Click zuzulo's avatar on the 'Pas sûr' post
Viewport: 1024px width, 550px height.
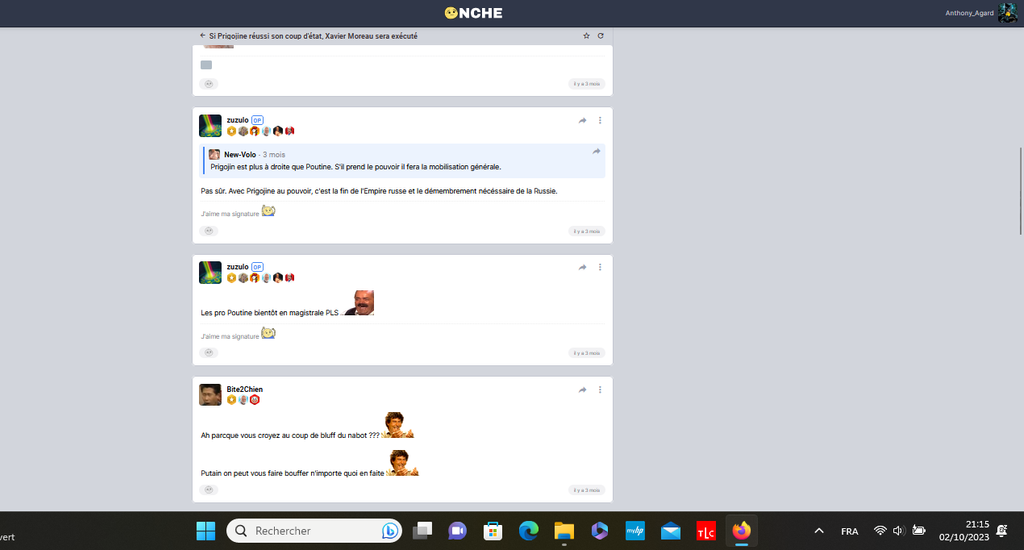[x=210, y=125]
